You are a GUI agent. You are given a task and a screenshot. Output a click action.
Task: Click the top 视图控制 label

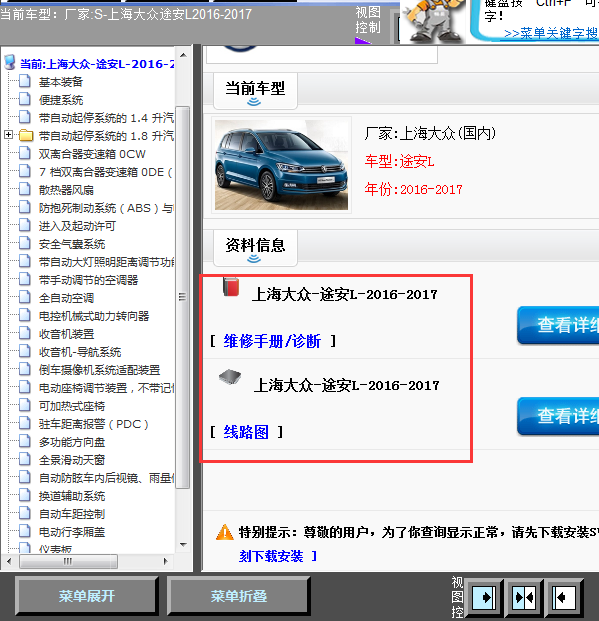point(368,20)
